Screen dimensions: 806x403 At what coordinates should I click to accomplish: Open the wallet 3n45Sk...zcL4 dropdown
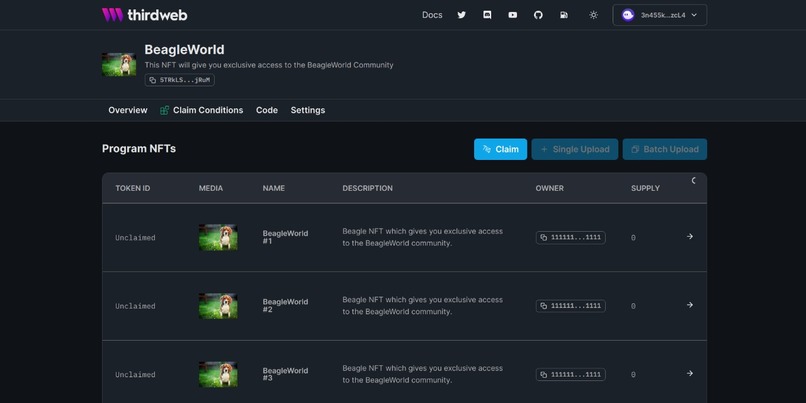(660, 15)
